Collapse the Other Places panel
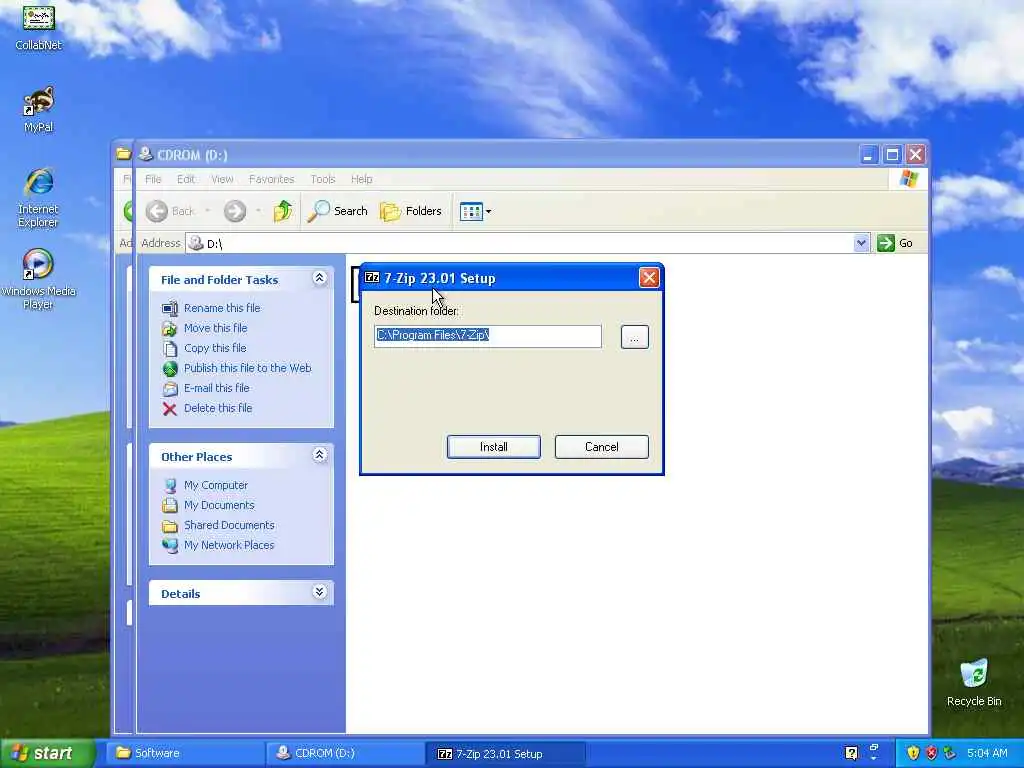The height and width of the screenshot is (768, 1024). [319, 455]
